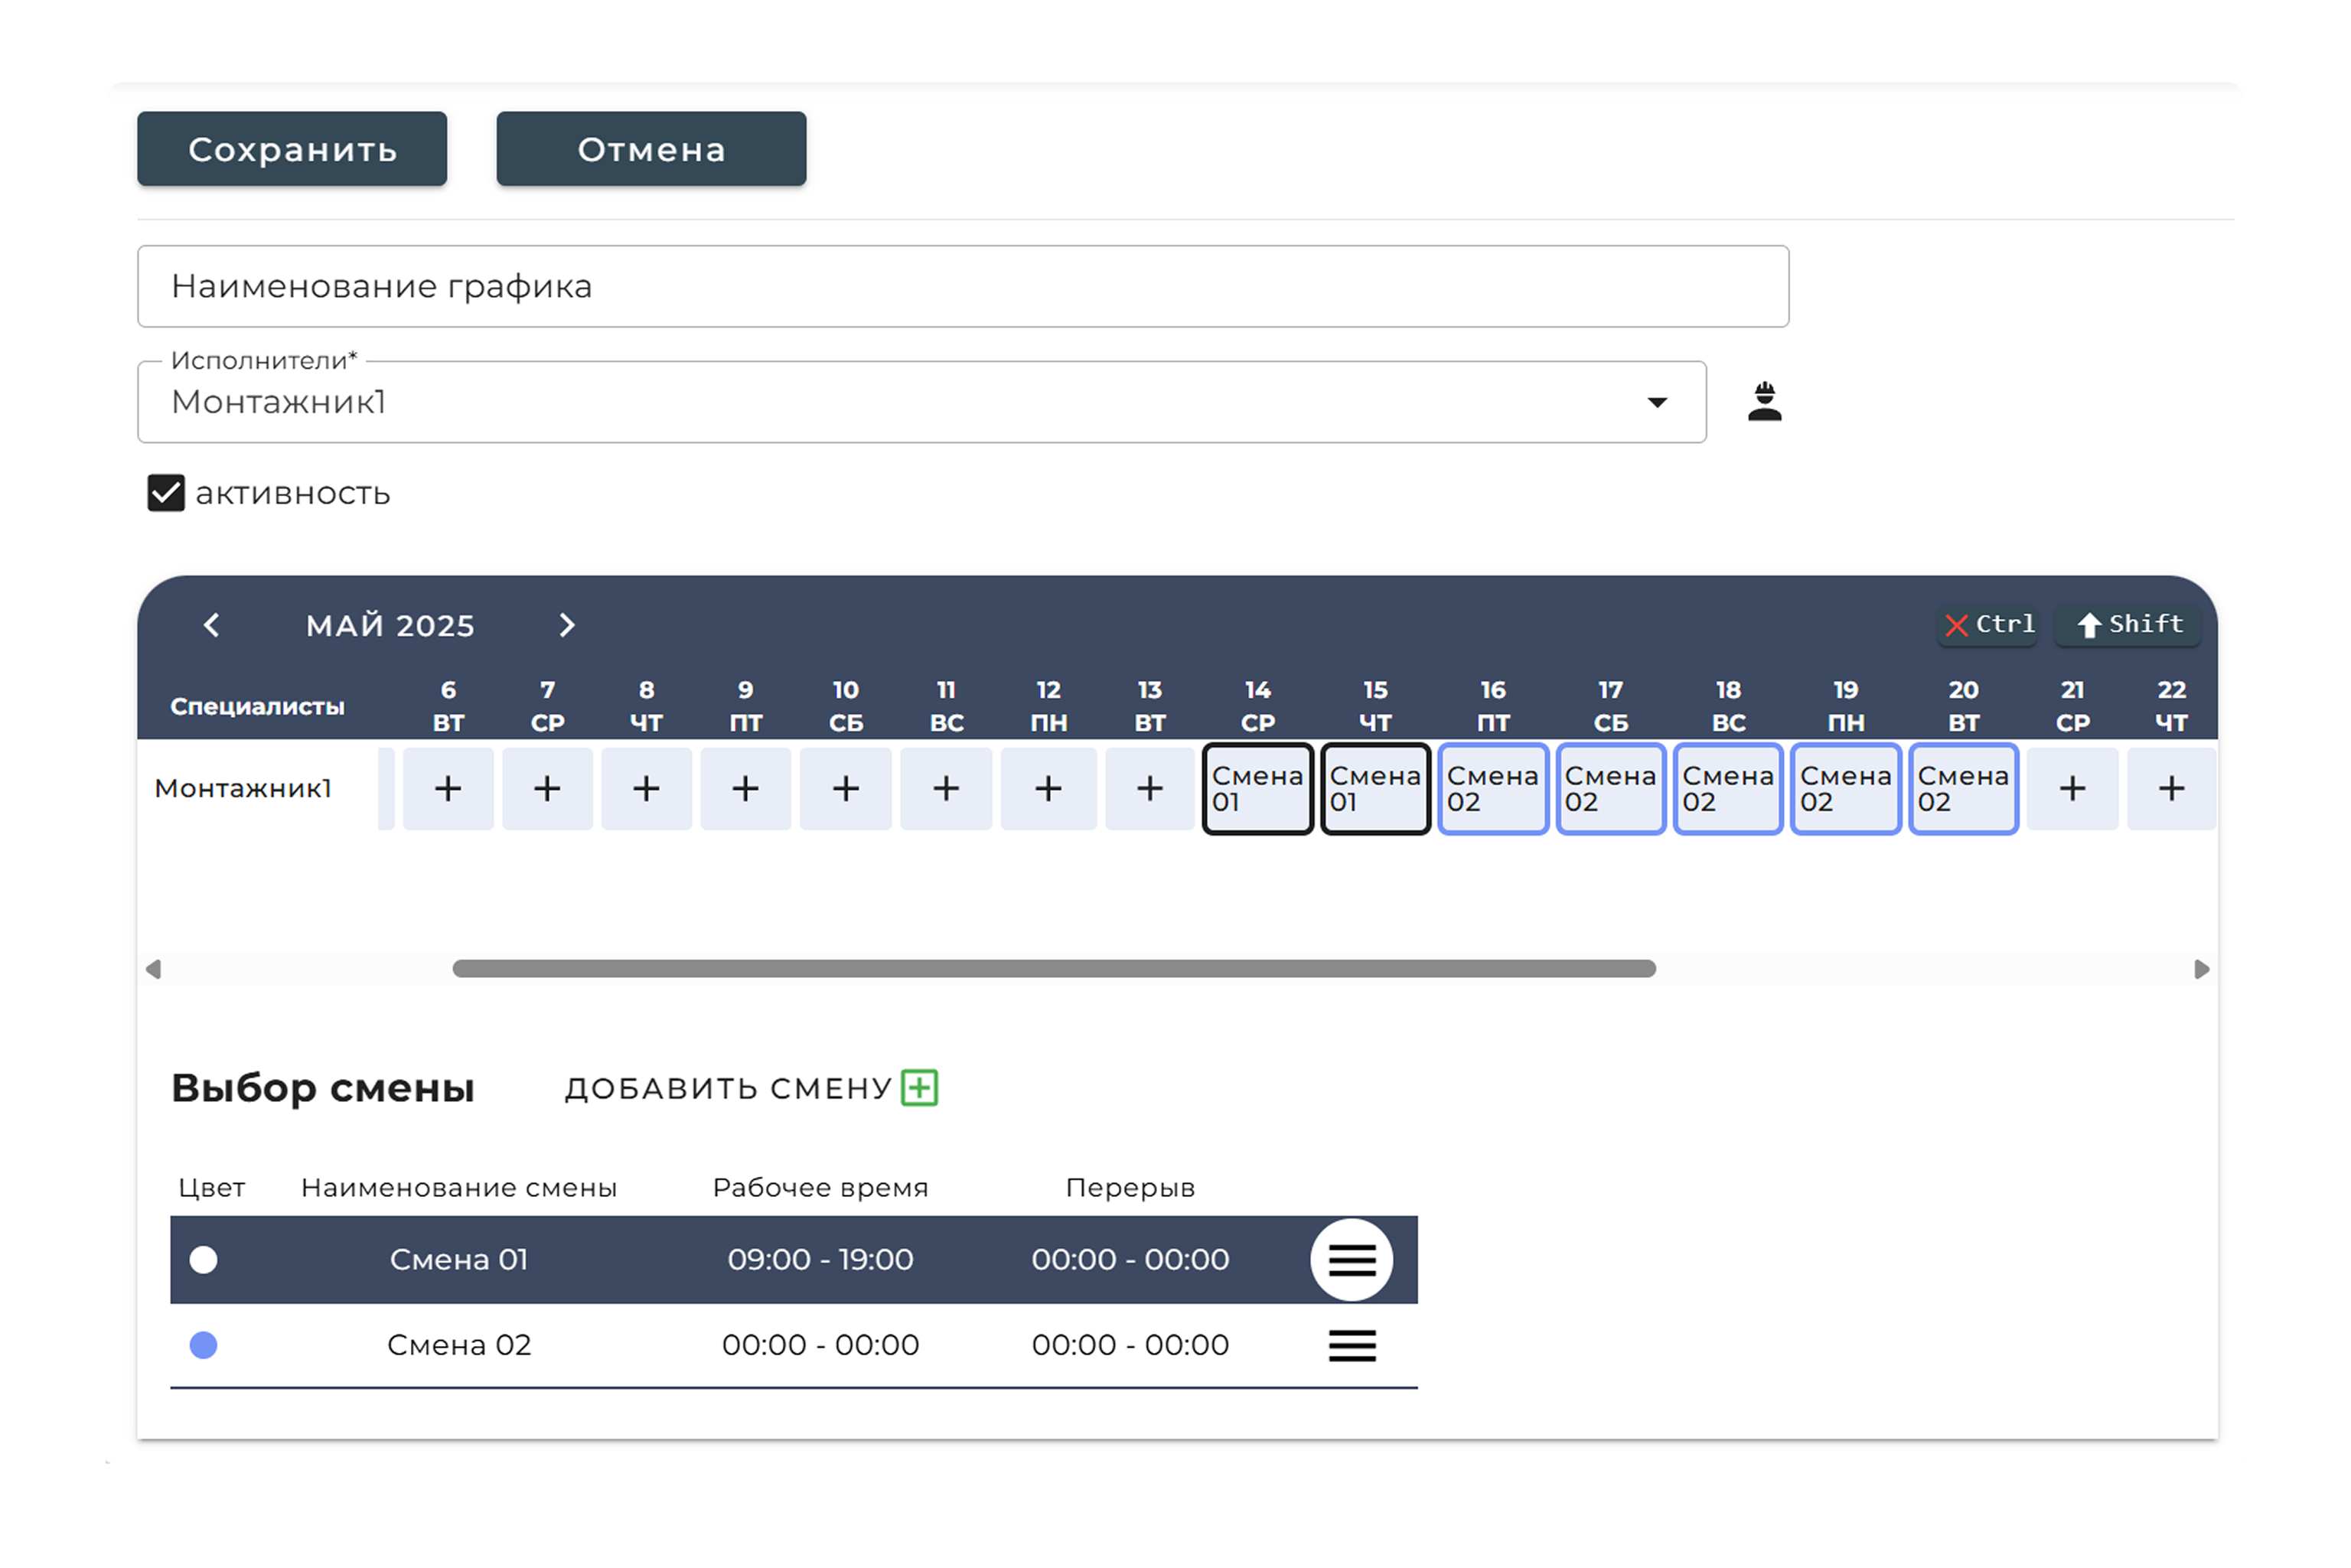Click the green add shift plus icon
The width and height of the screenshot is (2351, 1568).
point(919,1087)
